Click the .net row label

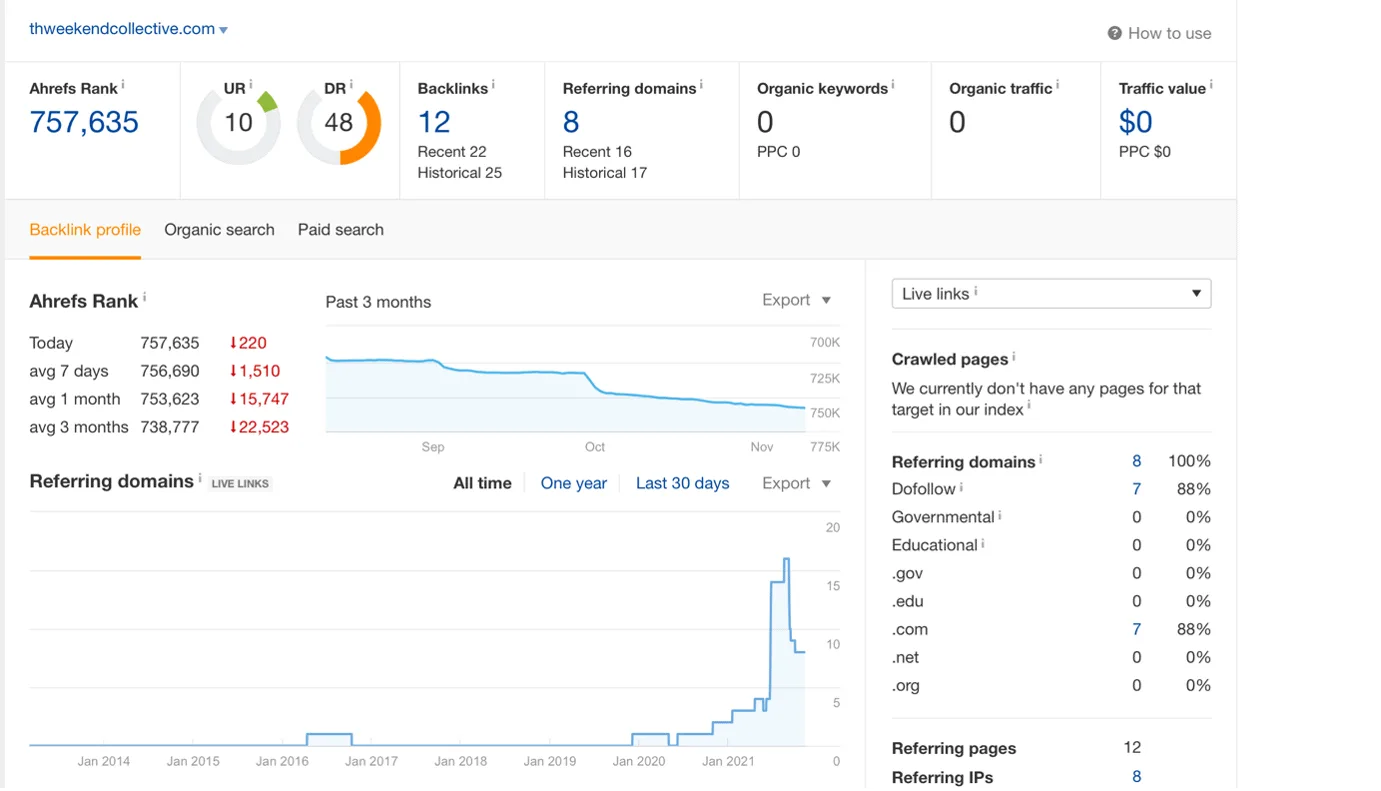(x=906, y=657)
